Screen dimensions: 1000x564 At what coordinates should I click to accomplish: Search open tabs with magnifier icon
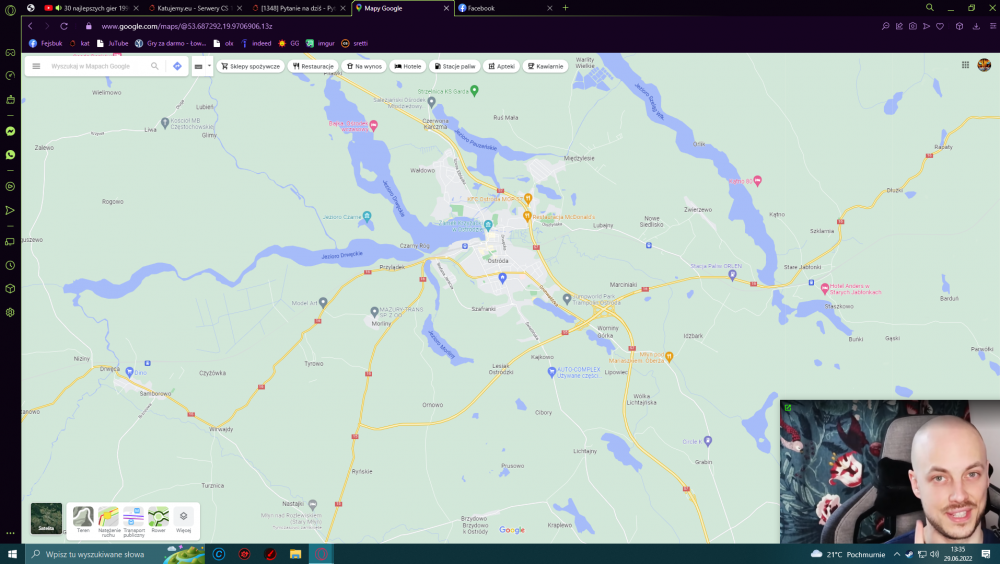929,8
